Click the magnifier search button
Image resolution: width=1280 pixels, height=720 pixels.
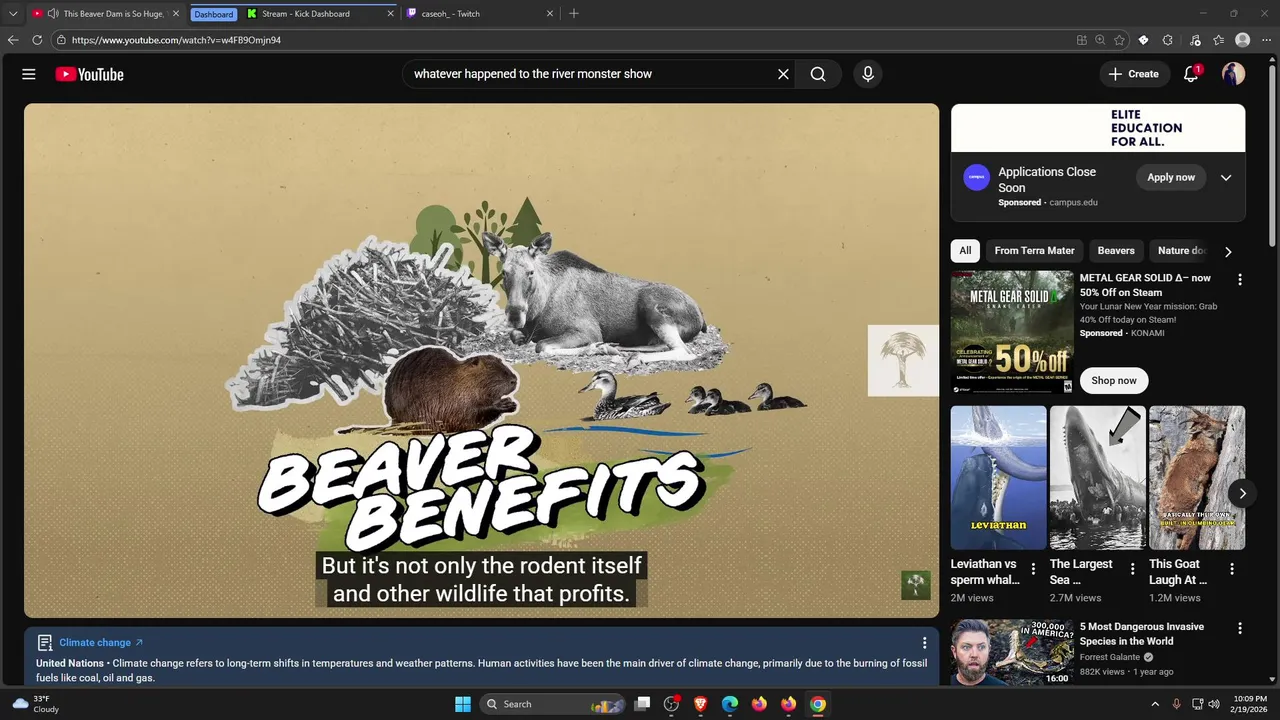pos(818,74)
